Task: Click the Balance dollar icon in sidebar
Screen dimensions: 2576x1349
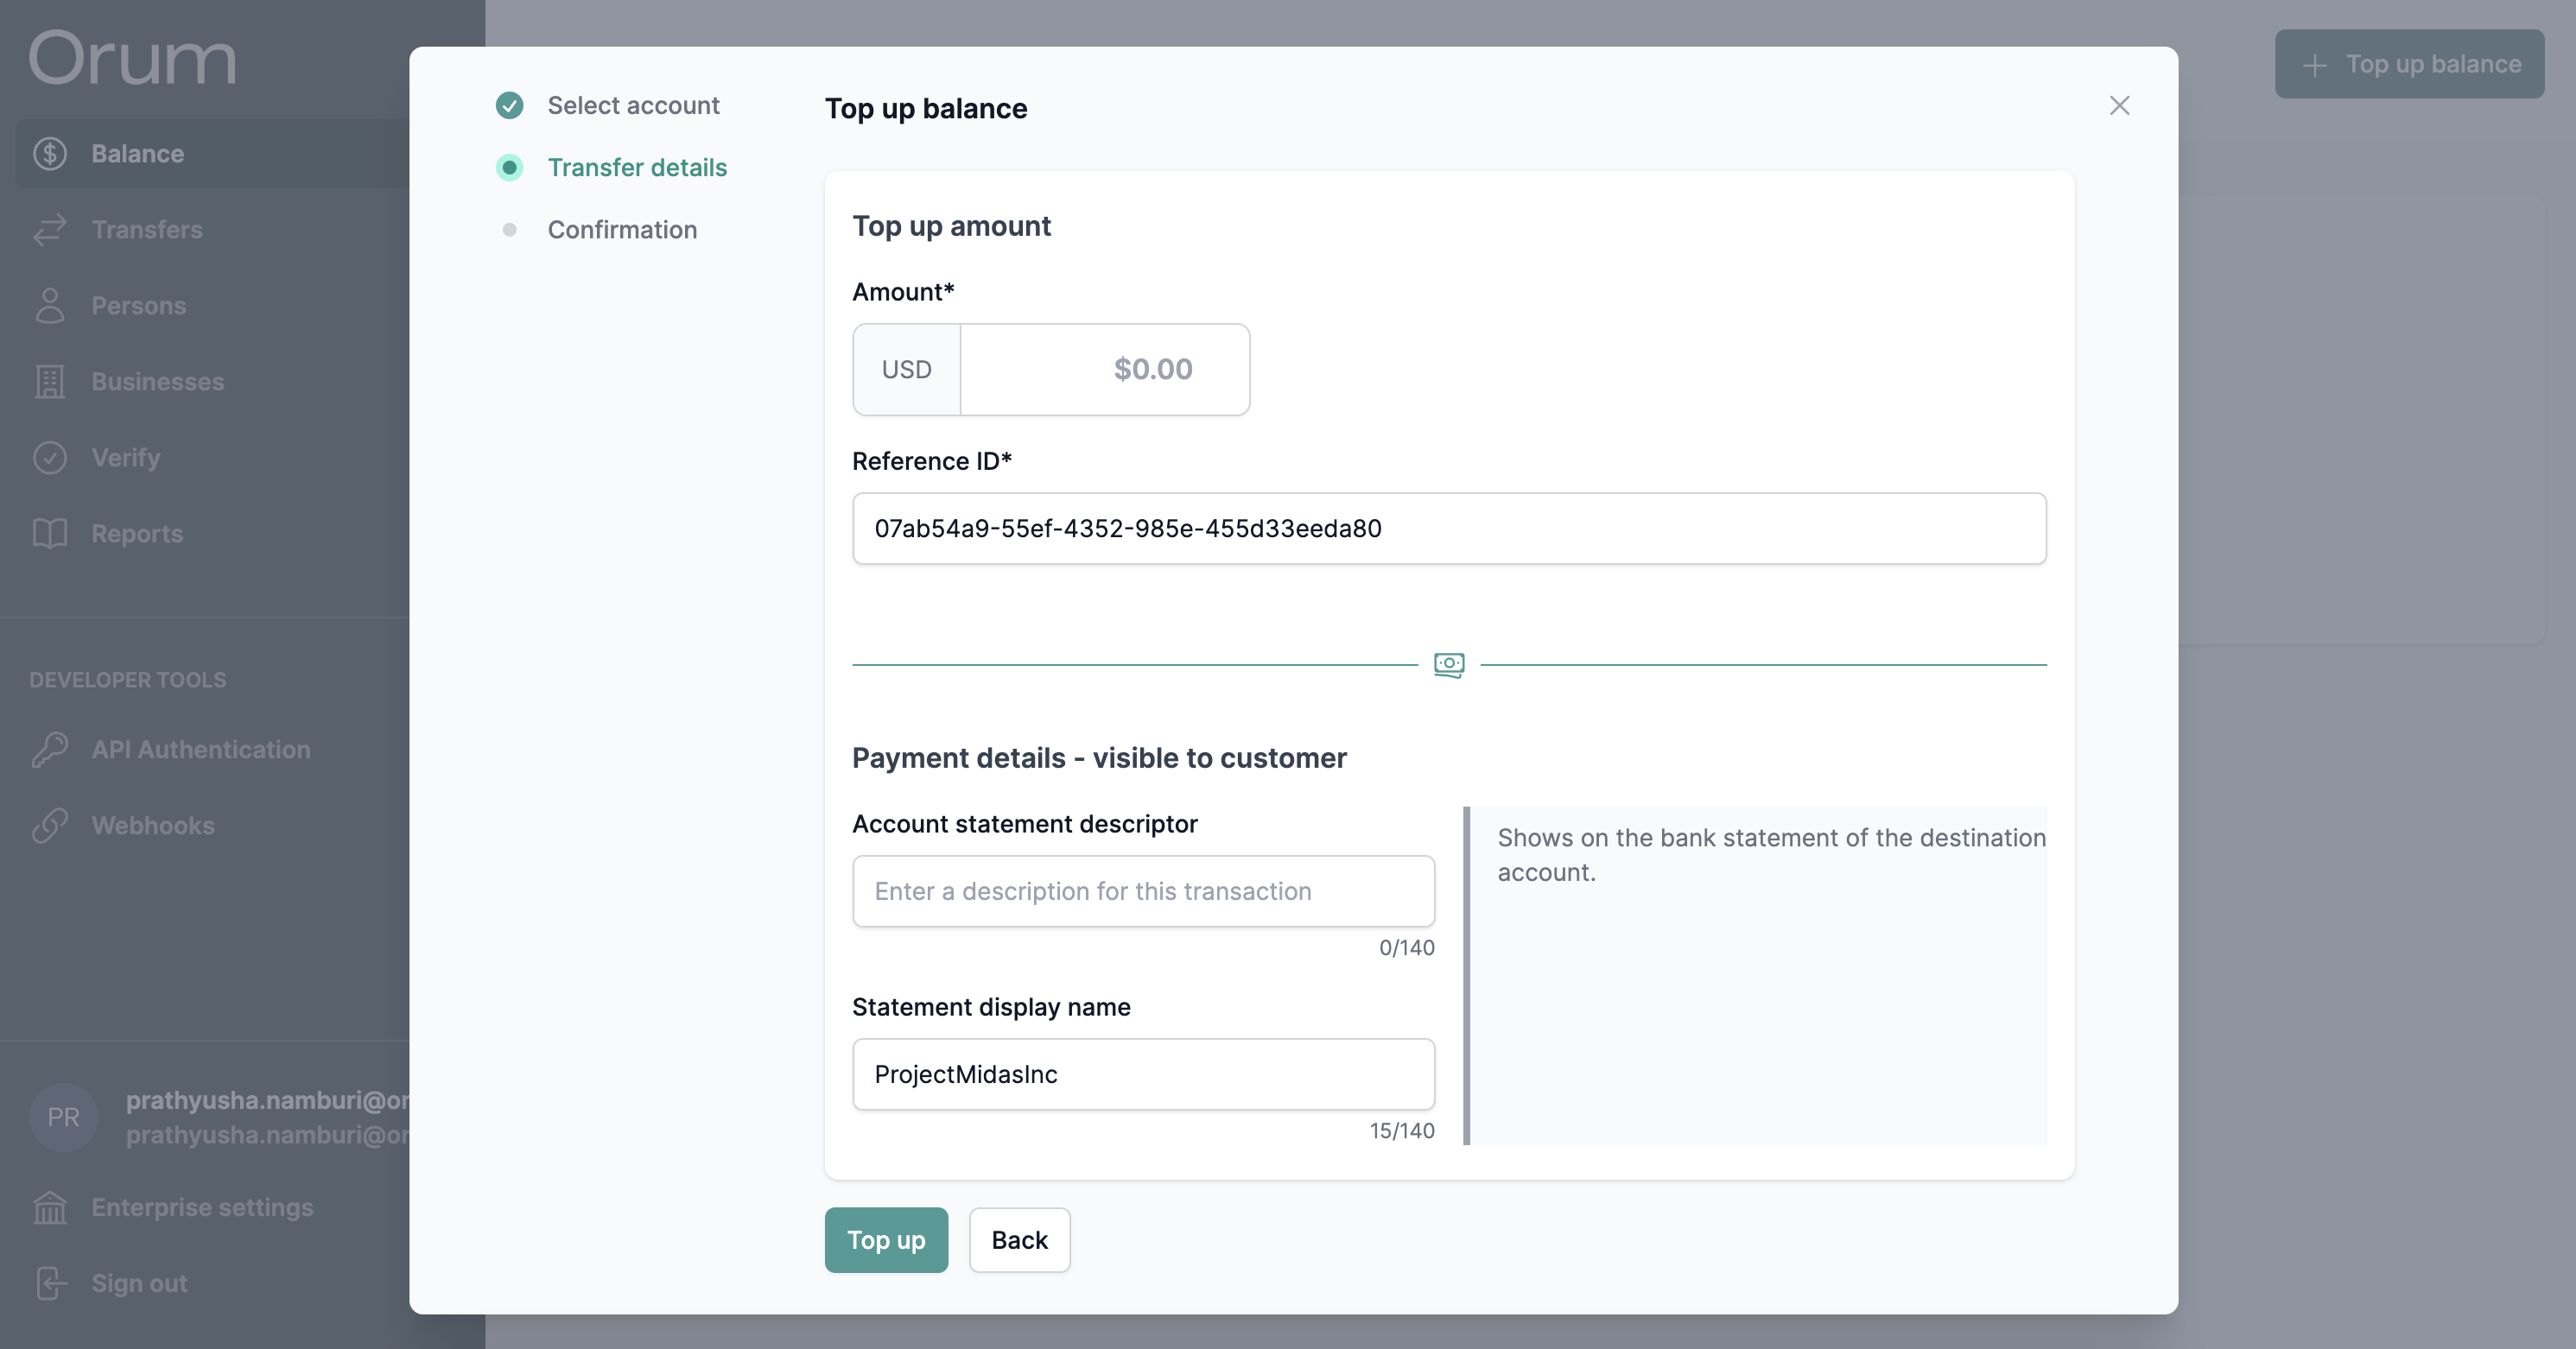Action: pyautogui.click(x=50, y=154)
